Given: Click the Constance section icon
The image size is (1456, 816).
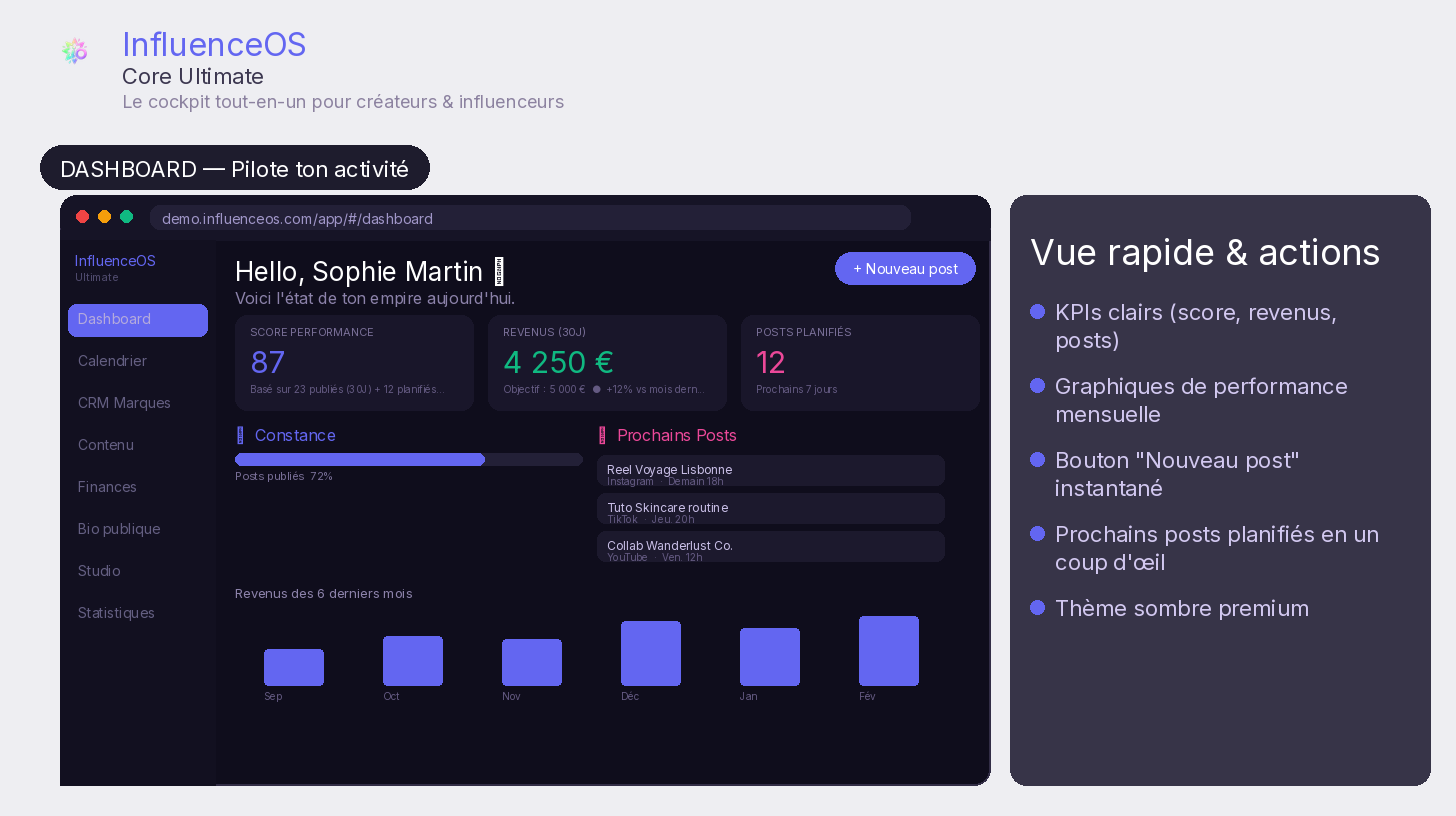Looking at the screenshot, I should click(x=240, y=435).
